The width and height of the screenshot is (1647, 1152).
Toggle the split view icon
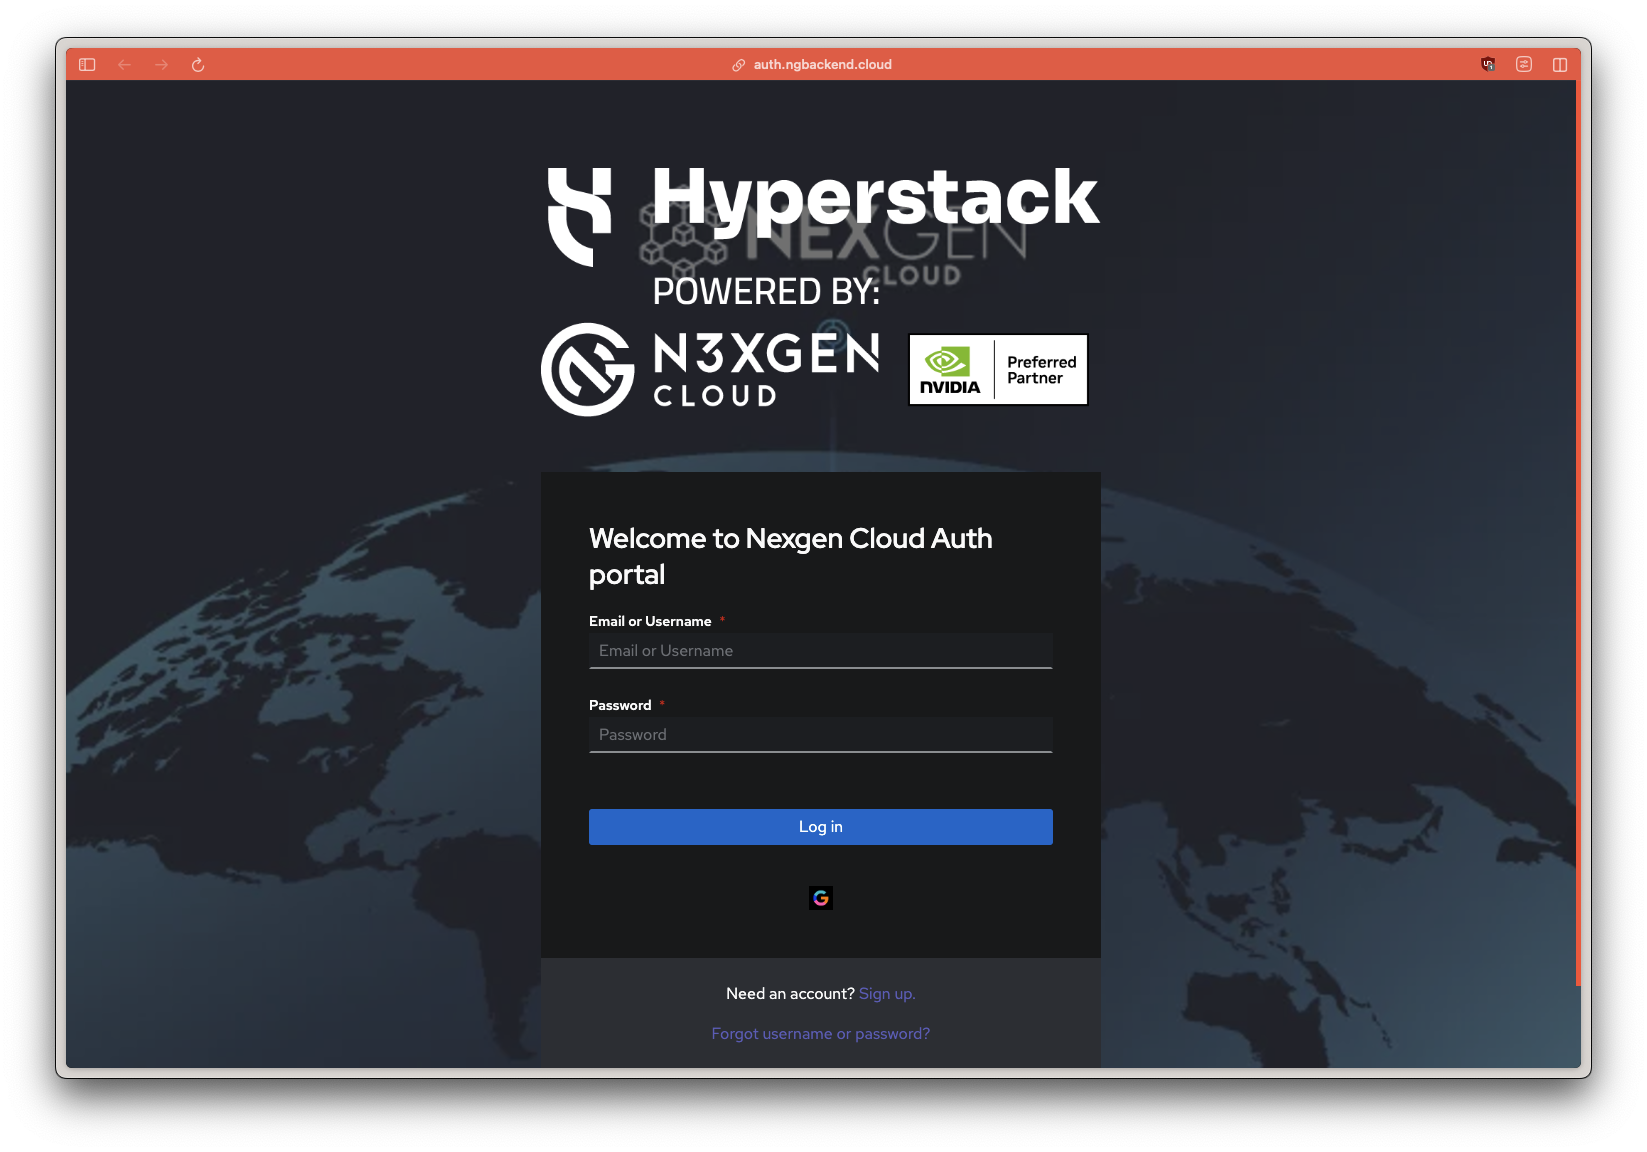pyautogui.click(x=1560, y=65)
